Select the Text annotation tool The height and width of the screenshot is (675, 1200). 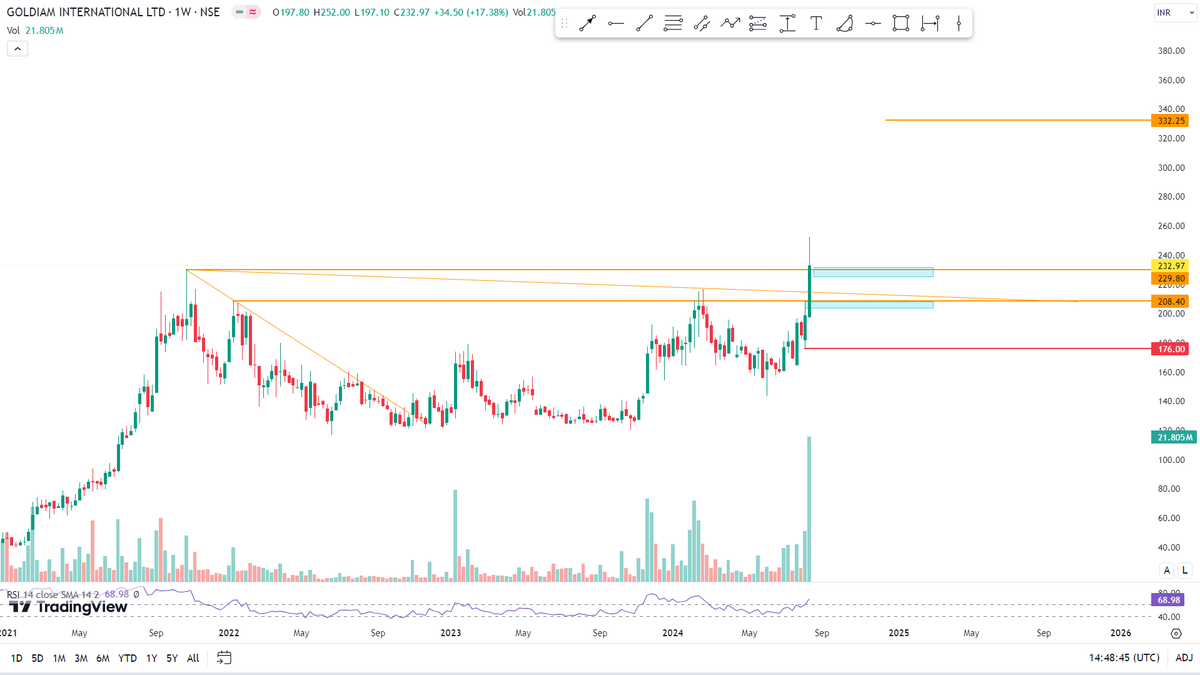(816, 23)
